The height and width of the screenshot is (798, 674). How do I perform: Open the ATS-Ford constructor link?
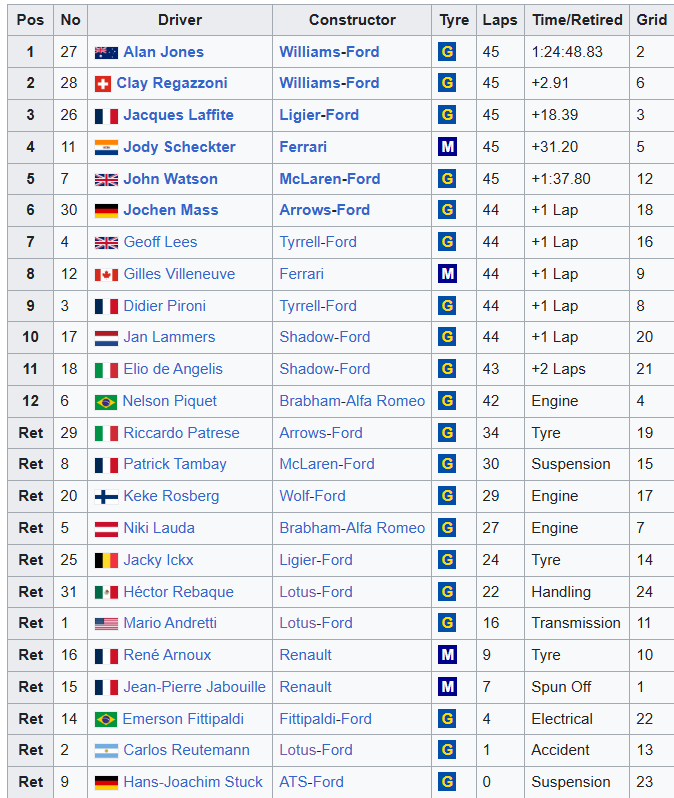pos(312,782)
